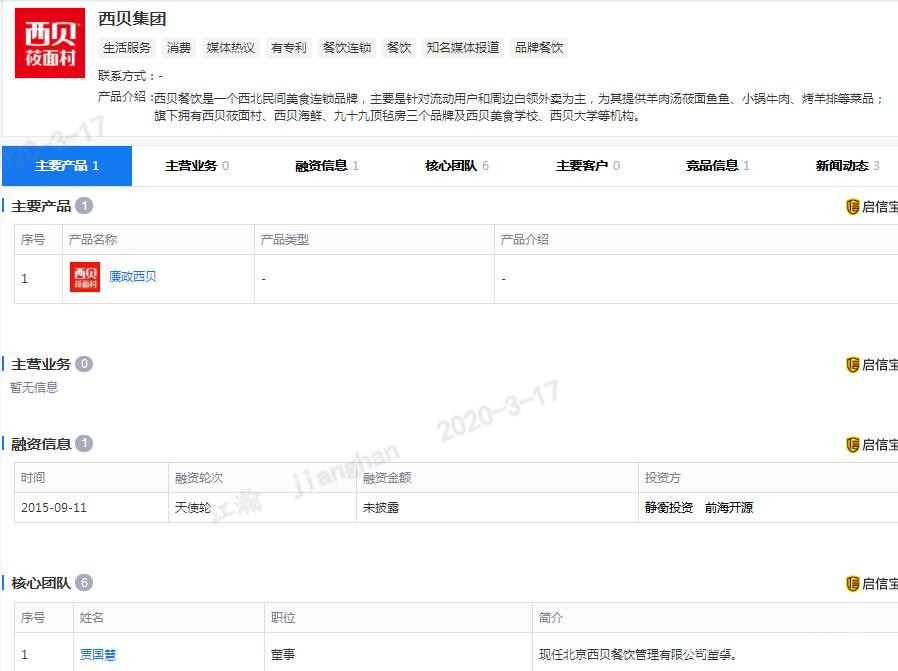
Task: Select the 主要客户 tab
Action: click(x=588, y=166)
